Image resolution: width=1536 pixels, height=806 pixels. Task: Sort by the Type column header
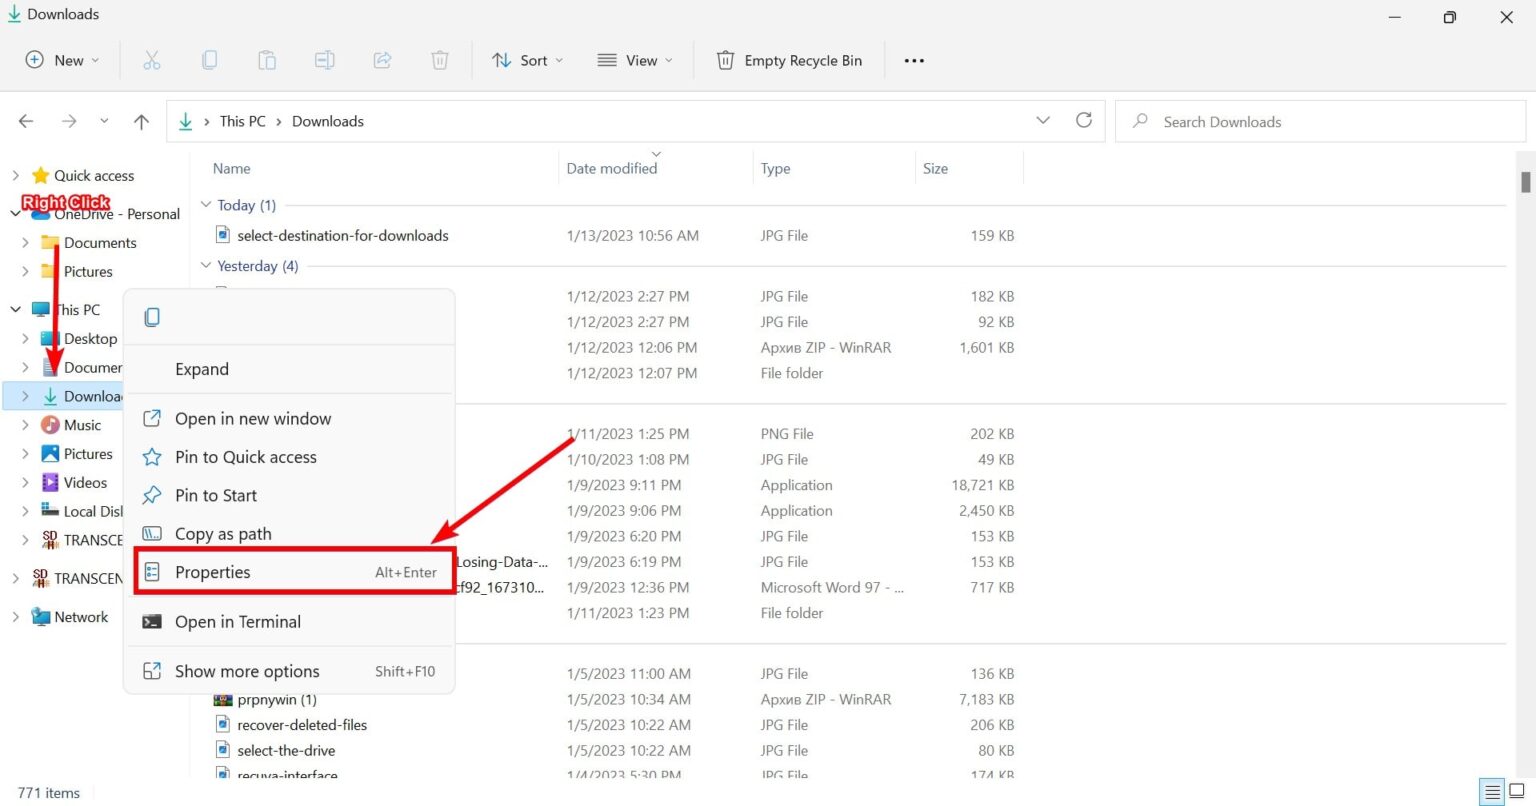[x=775, y=168]
